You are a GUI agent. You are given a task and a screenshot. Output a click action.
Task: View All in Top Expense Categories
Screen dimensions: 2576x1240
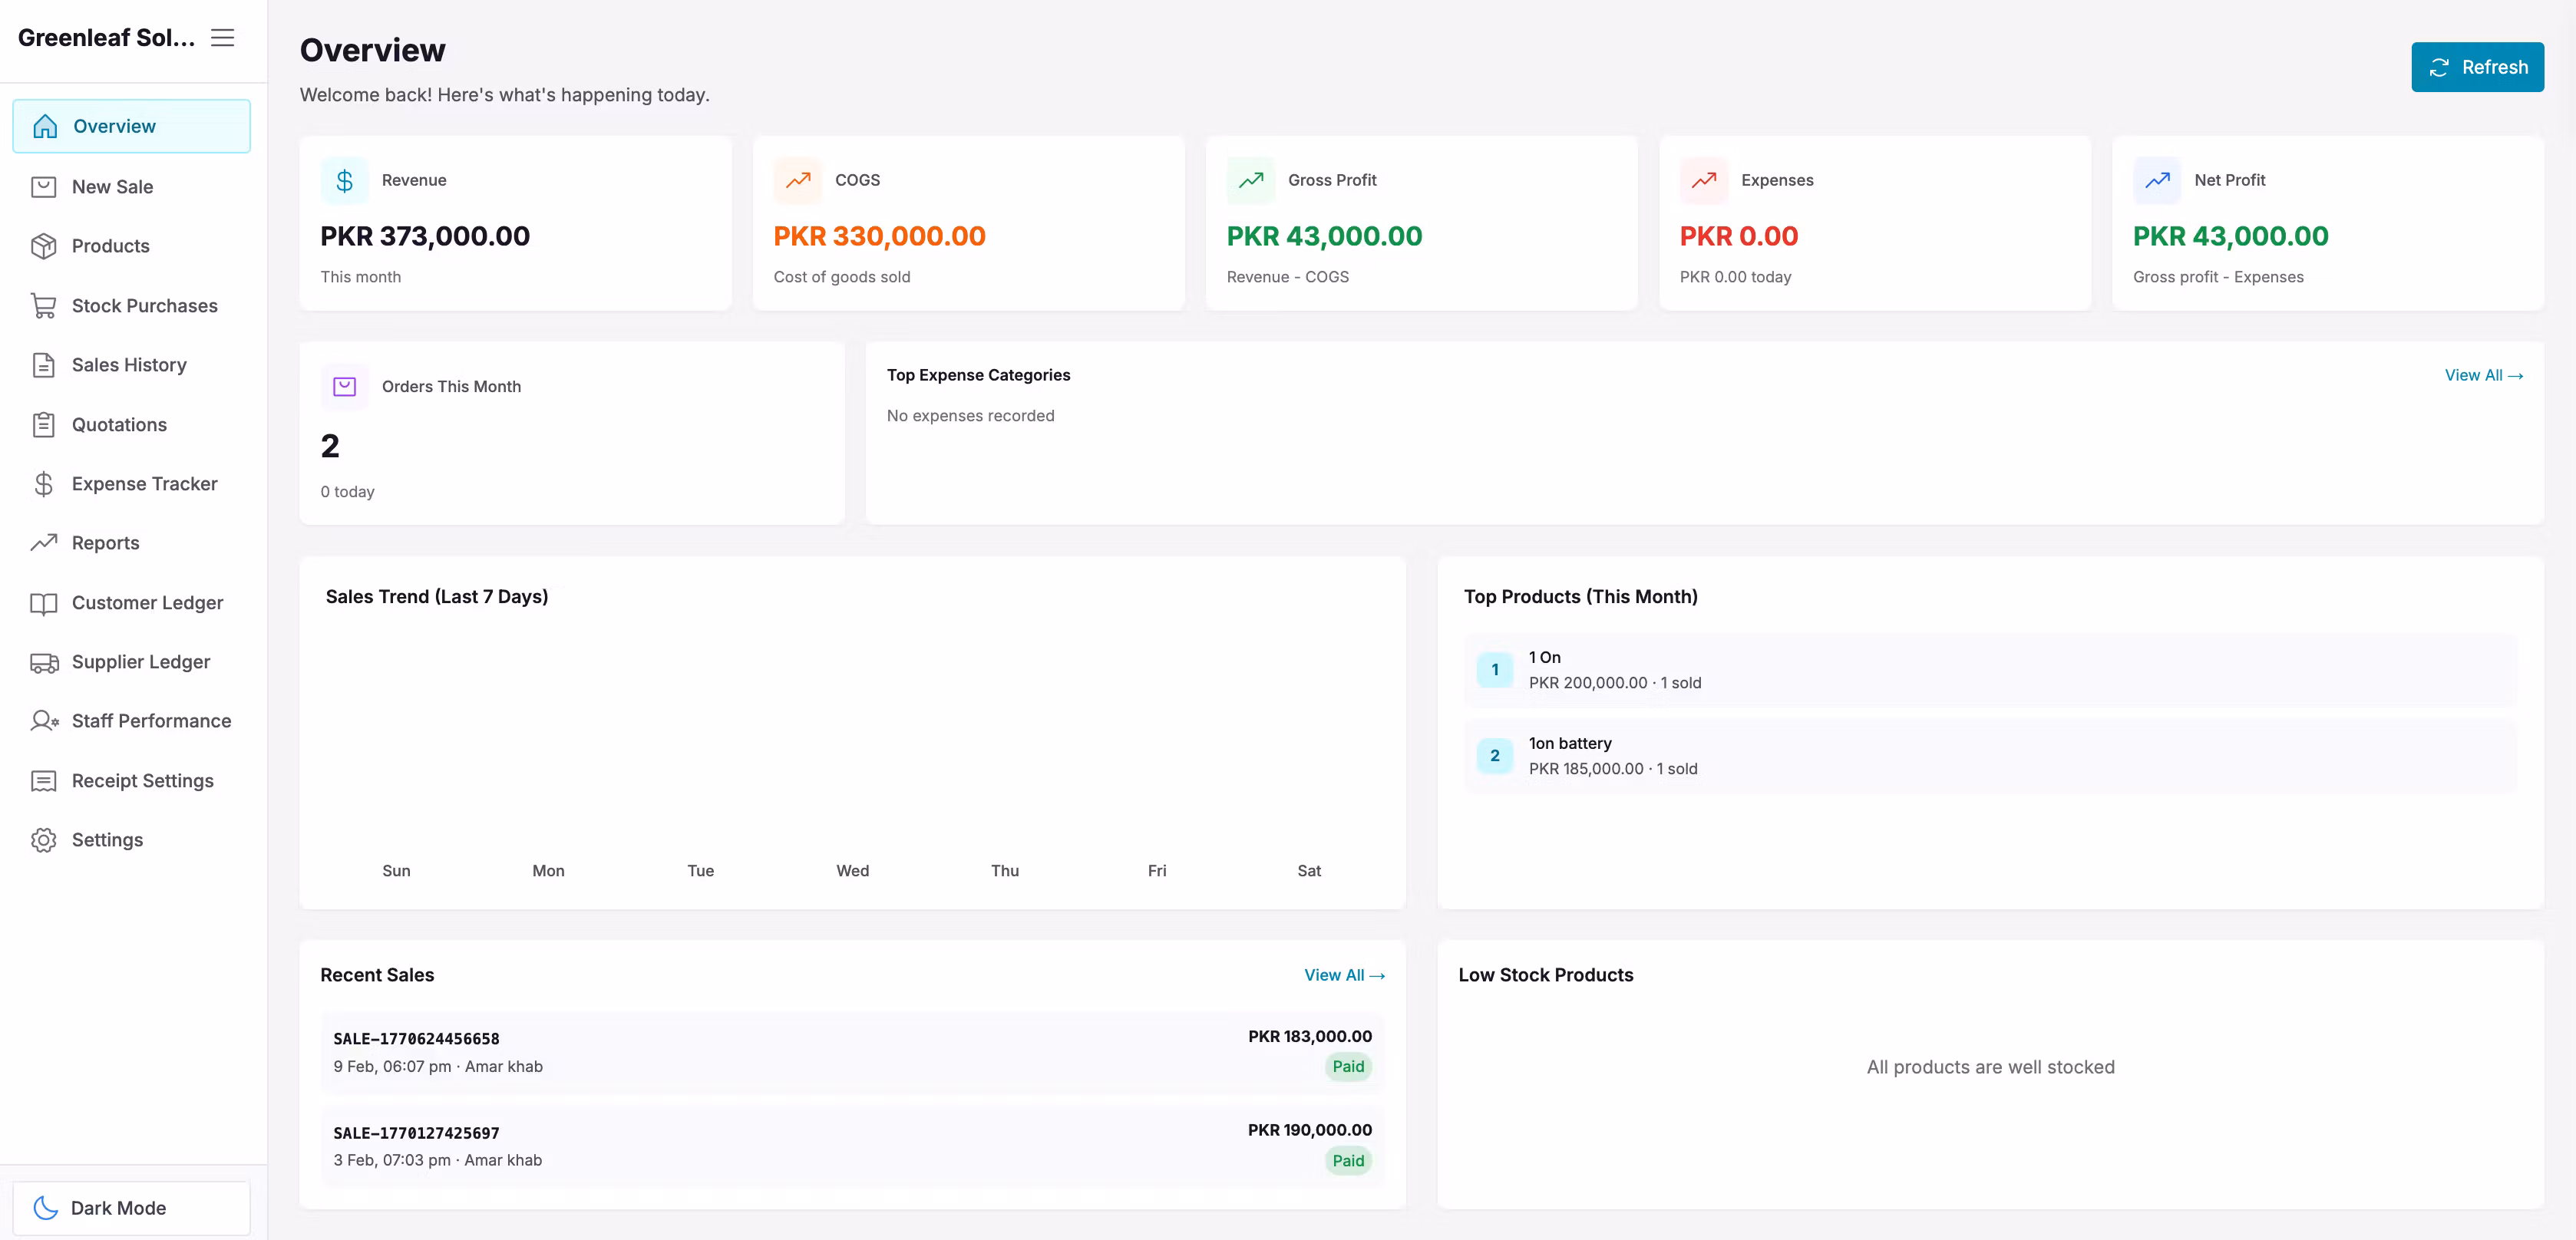[2483, 375]
